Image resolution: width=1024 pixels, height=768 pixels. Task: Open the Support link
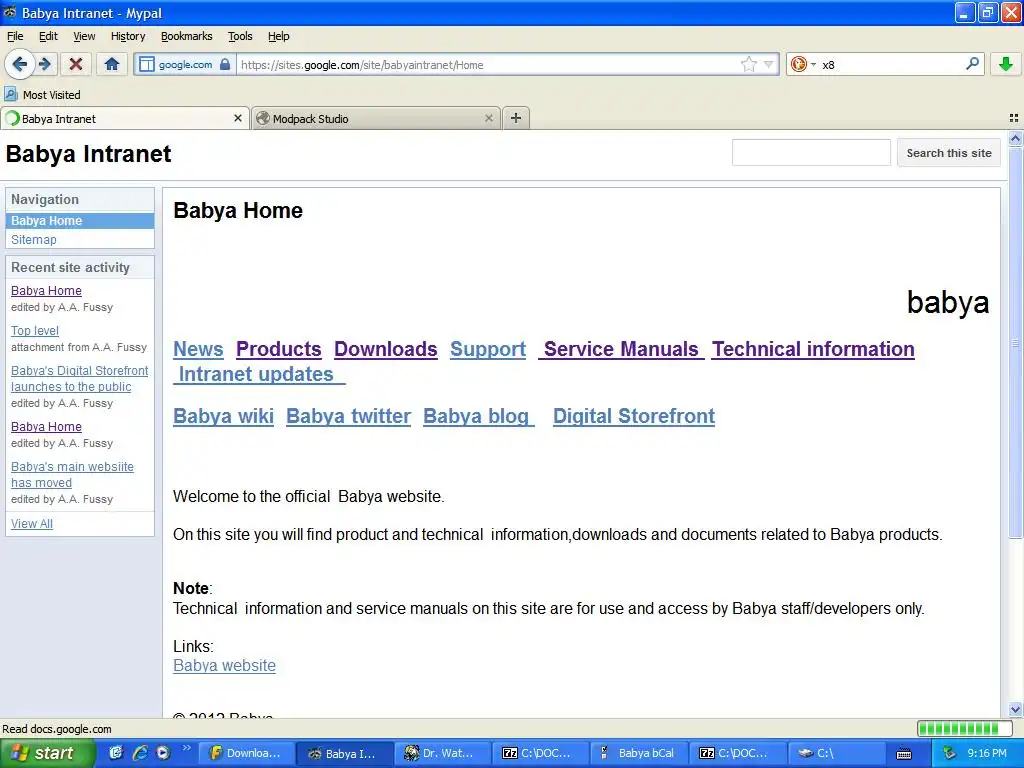(488, 349)
